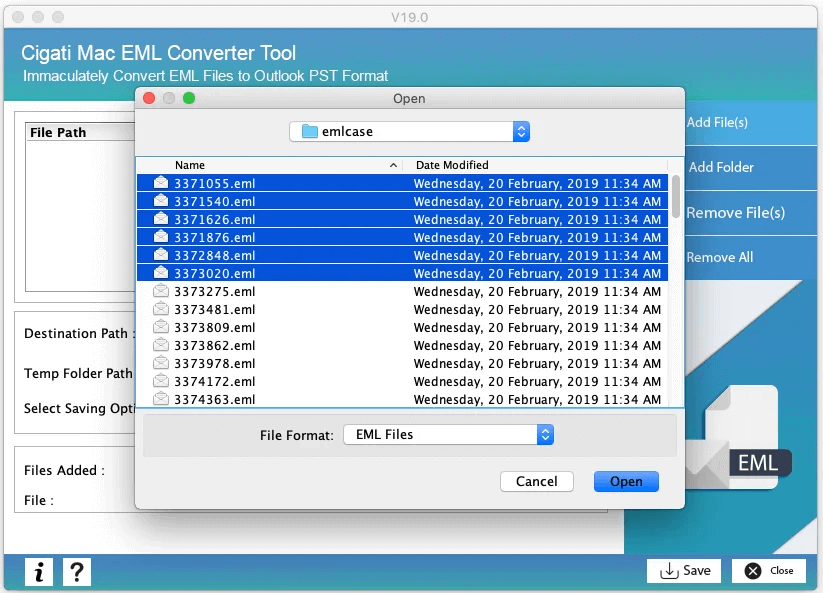Select file name 3373481.eml
The width and height of the screenshot is (823, 593).
click(x=215, y=310)
